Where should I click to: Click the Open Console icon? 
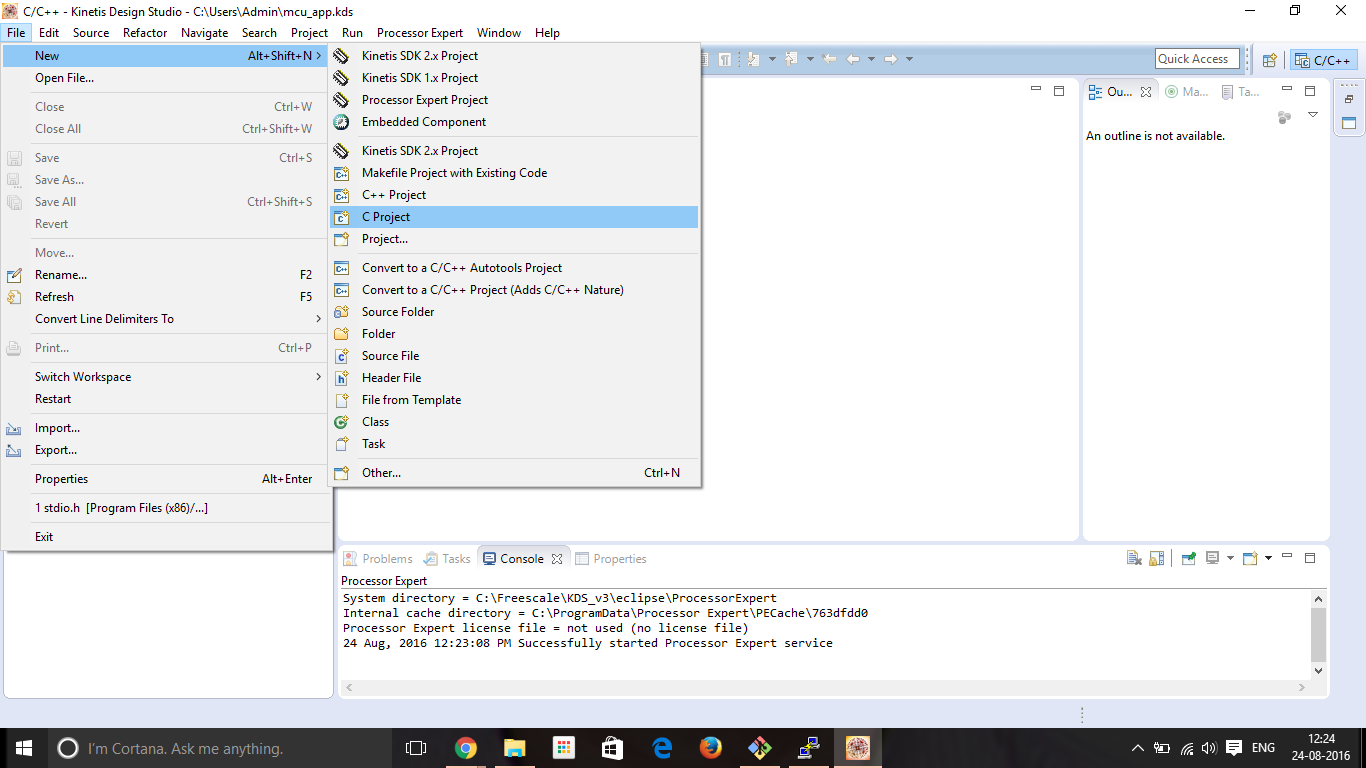coord(1250,558)
